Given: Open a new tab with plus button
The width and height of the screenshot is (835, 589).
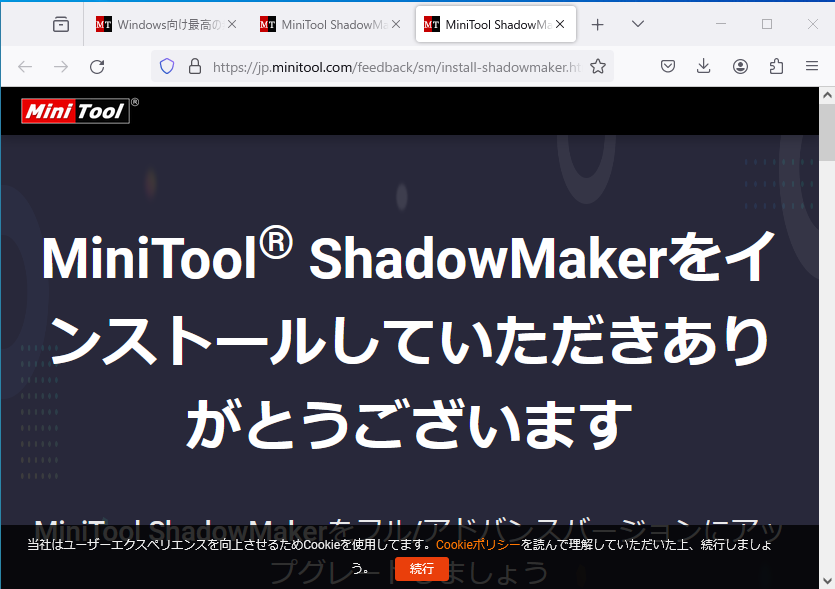Looking at the screenshot, I should (x=597, y=24).
